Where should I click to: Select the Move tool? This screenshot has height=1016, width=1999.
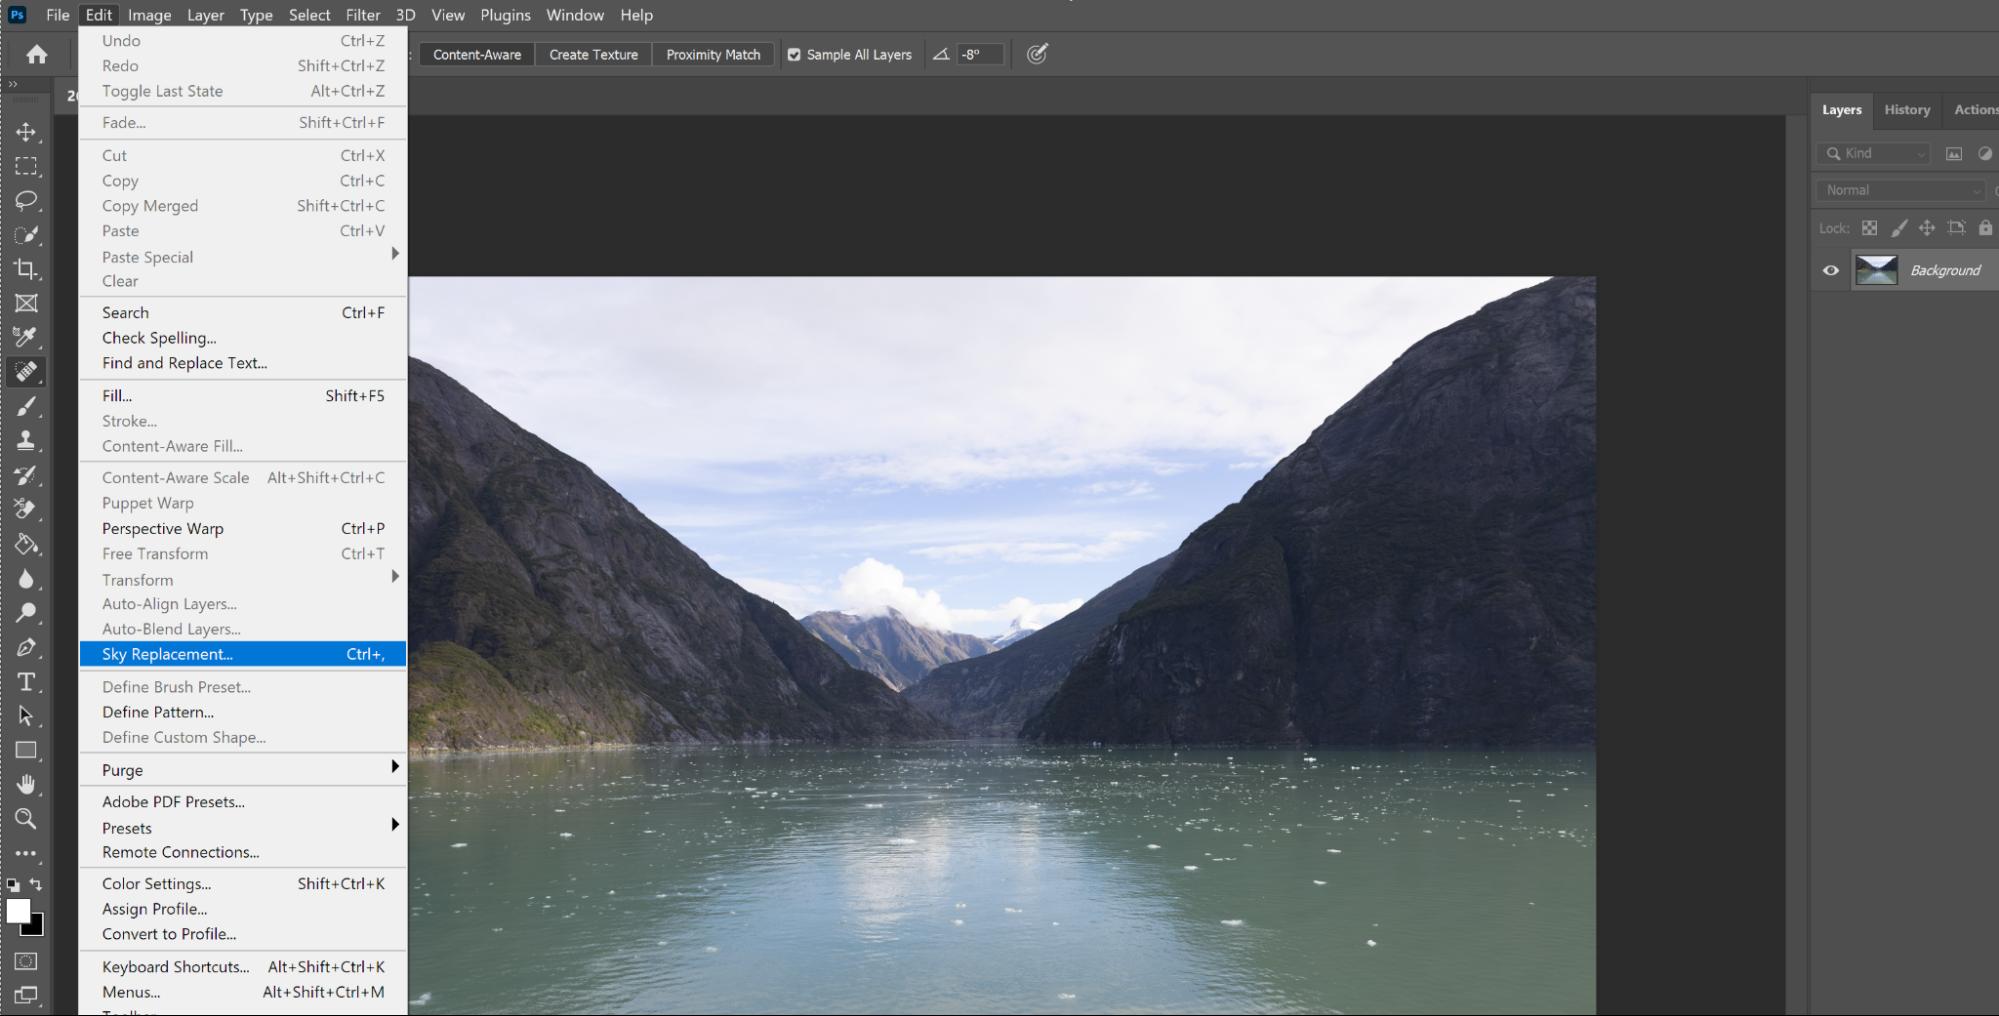tap(27, 132)
